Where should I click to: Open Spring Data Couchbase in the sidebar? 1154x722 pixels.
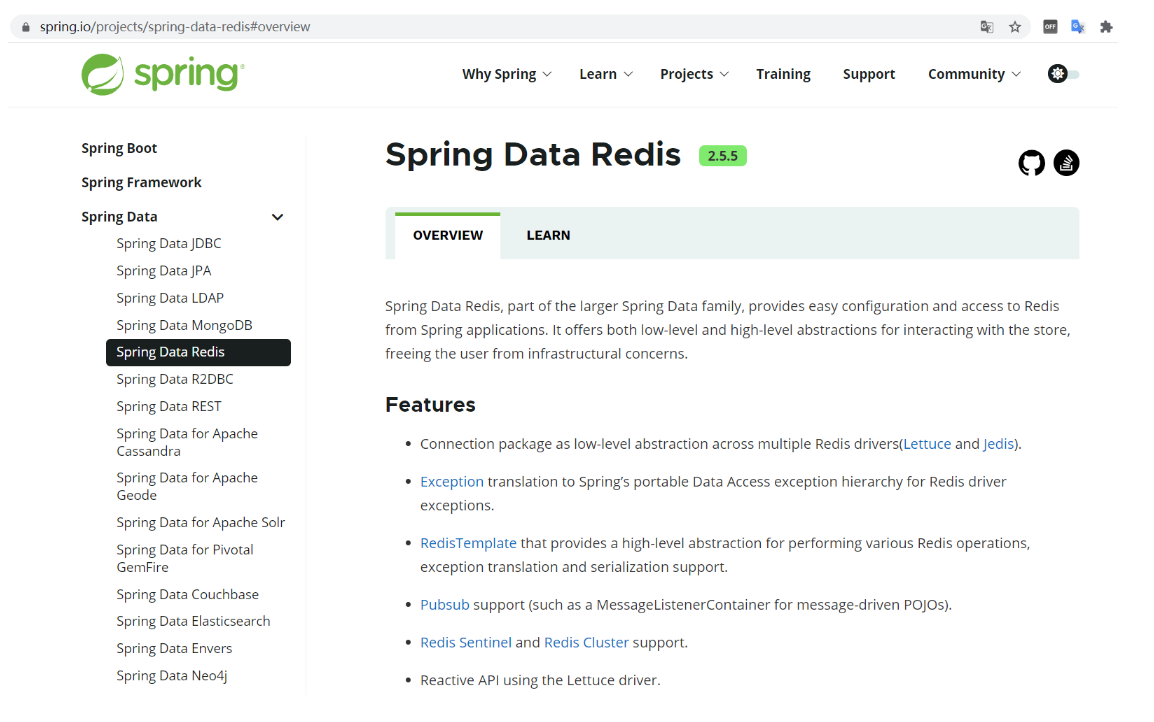pyautogui.click(x=188, y=595)
